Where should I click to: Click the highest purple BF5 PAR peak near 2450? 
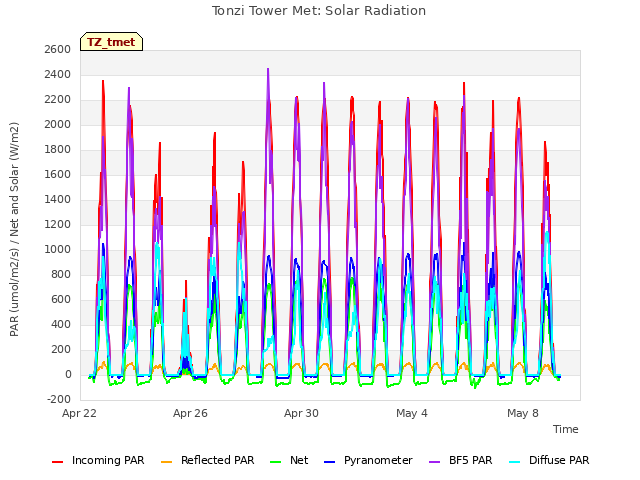coord(268,69)
